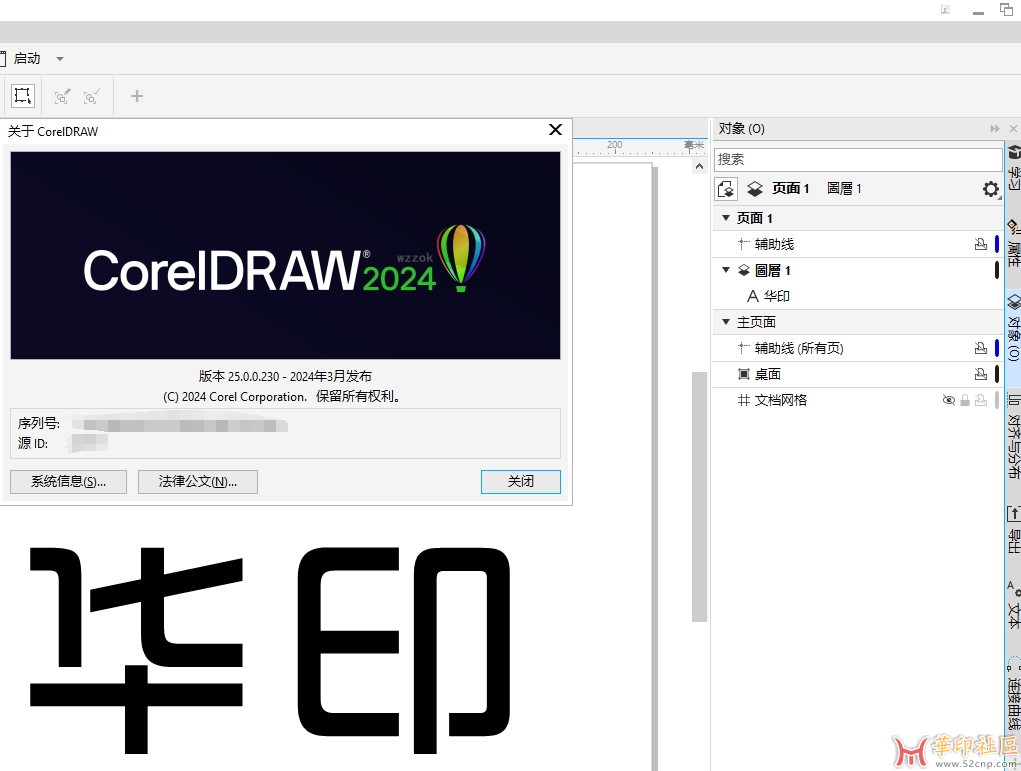Toggle the show-object-views page icon in Objects panel

coord(726,189)
